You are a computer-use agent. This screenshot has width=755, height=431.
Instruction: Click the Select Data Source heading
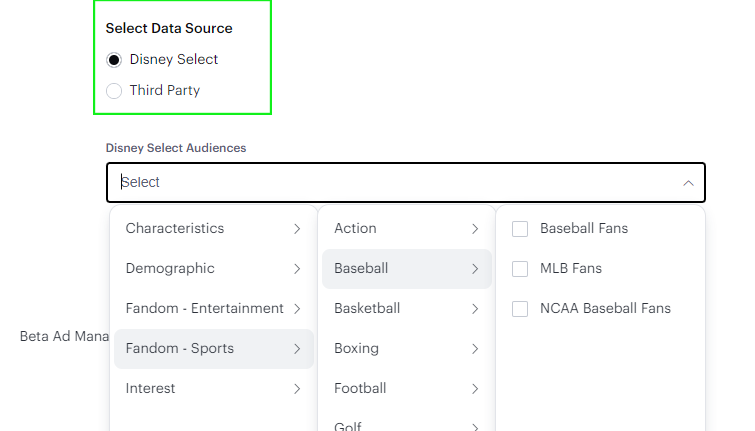(169, 28)
